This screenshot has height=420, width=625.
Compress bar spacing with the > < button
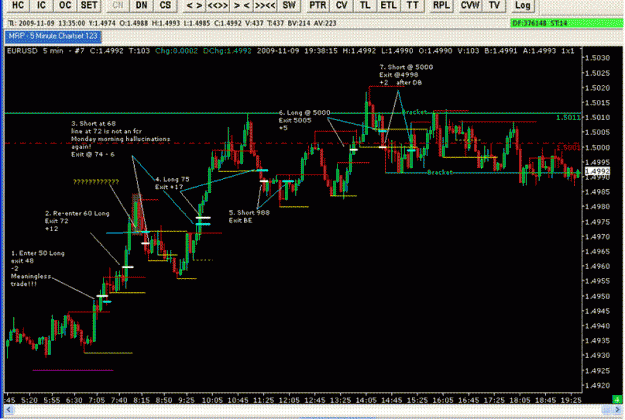pyautogui.click(x=242, y=5)
